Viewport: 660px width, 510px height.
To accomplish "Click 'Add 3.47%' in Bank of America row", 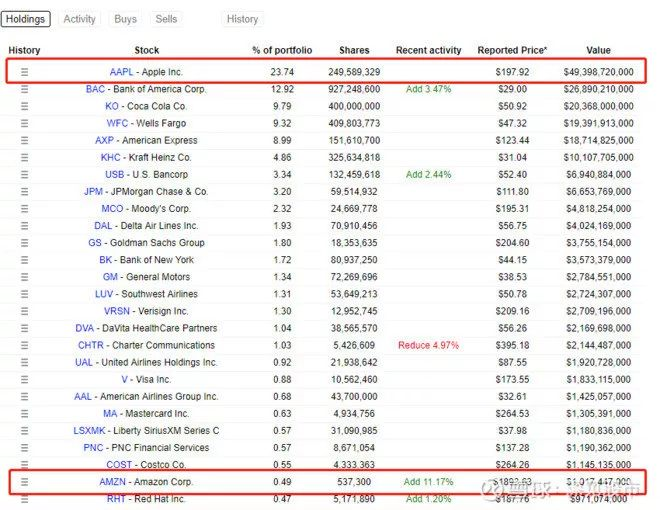I will pos(428,89).
